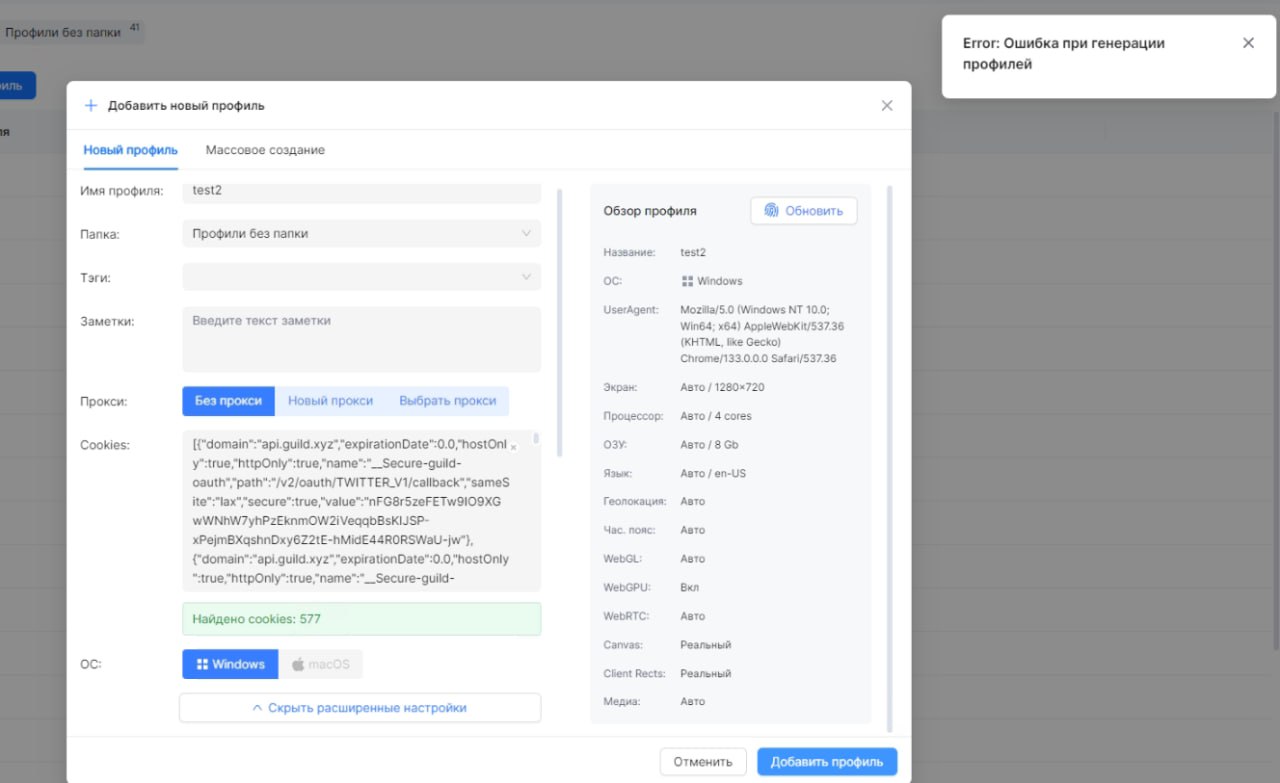
Task: Close the add profile dialog
Action: coord(887,105)
